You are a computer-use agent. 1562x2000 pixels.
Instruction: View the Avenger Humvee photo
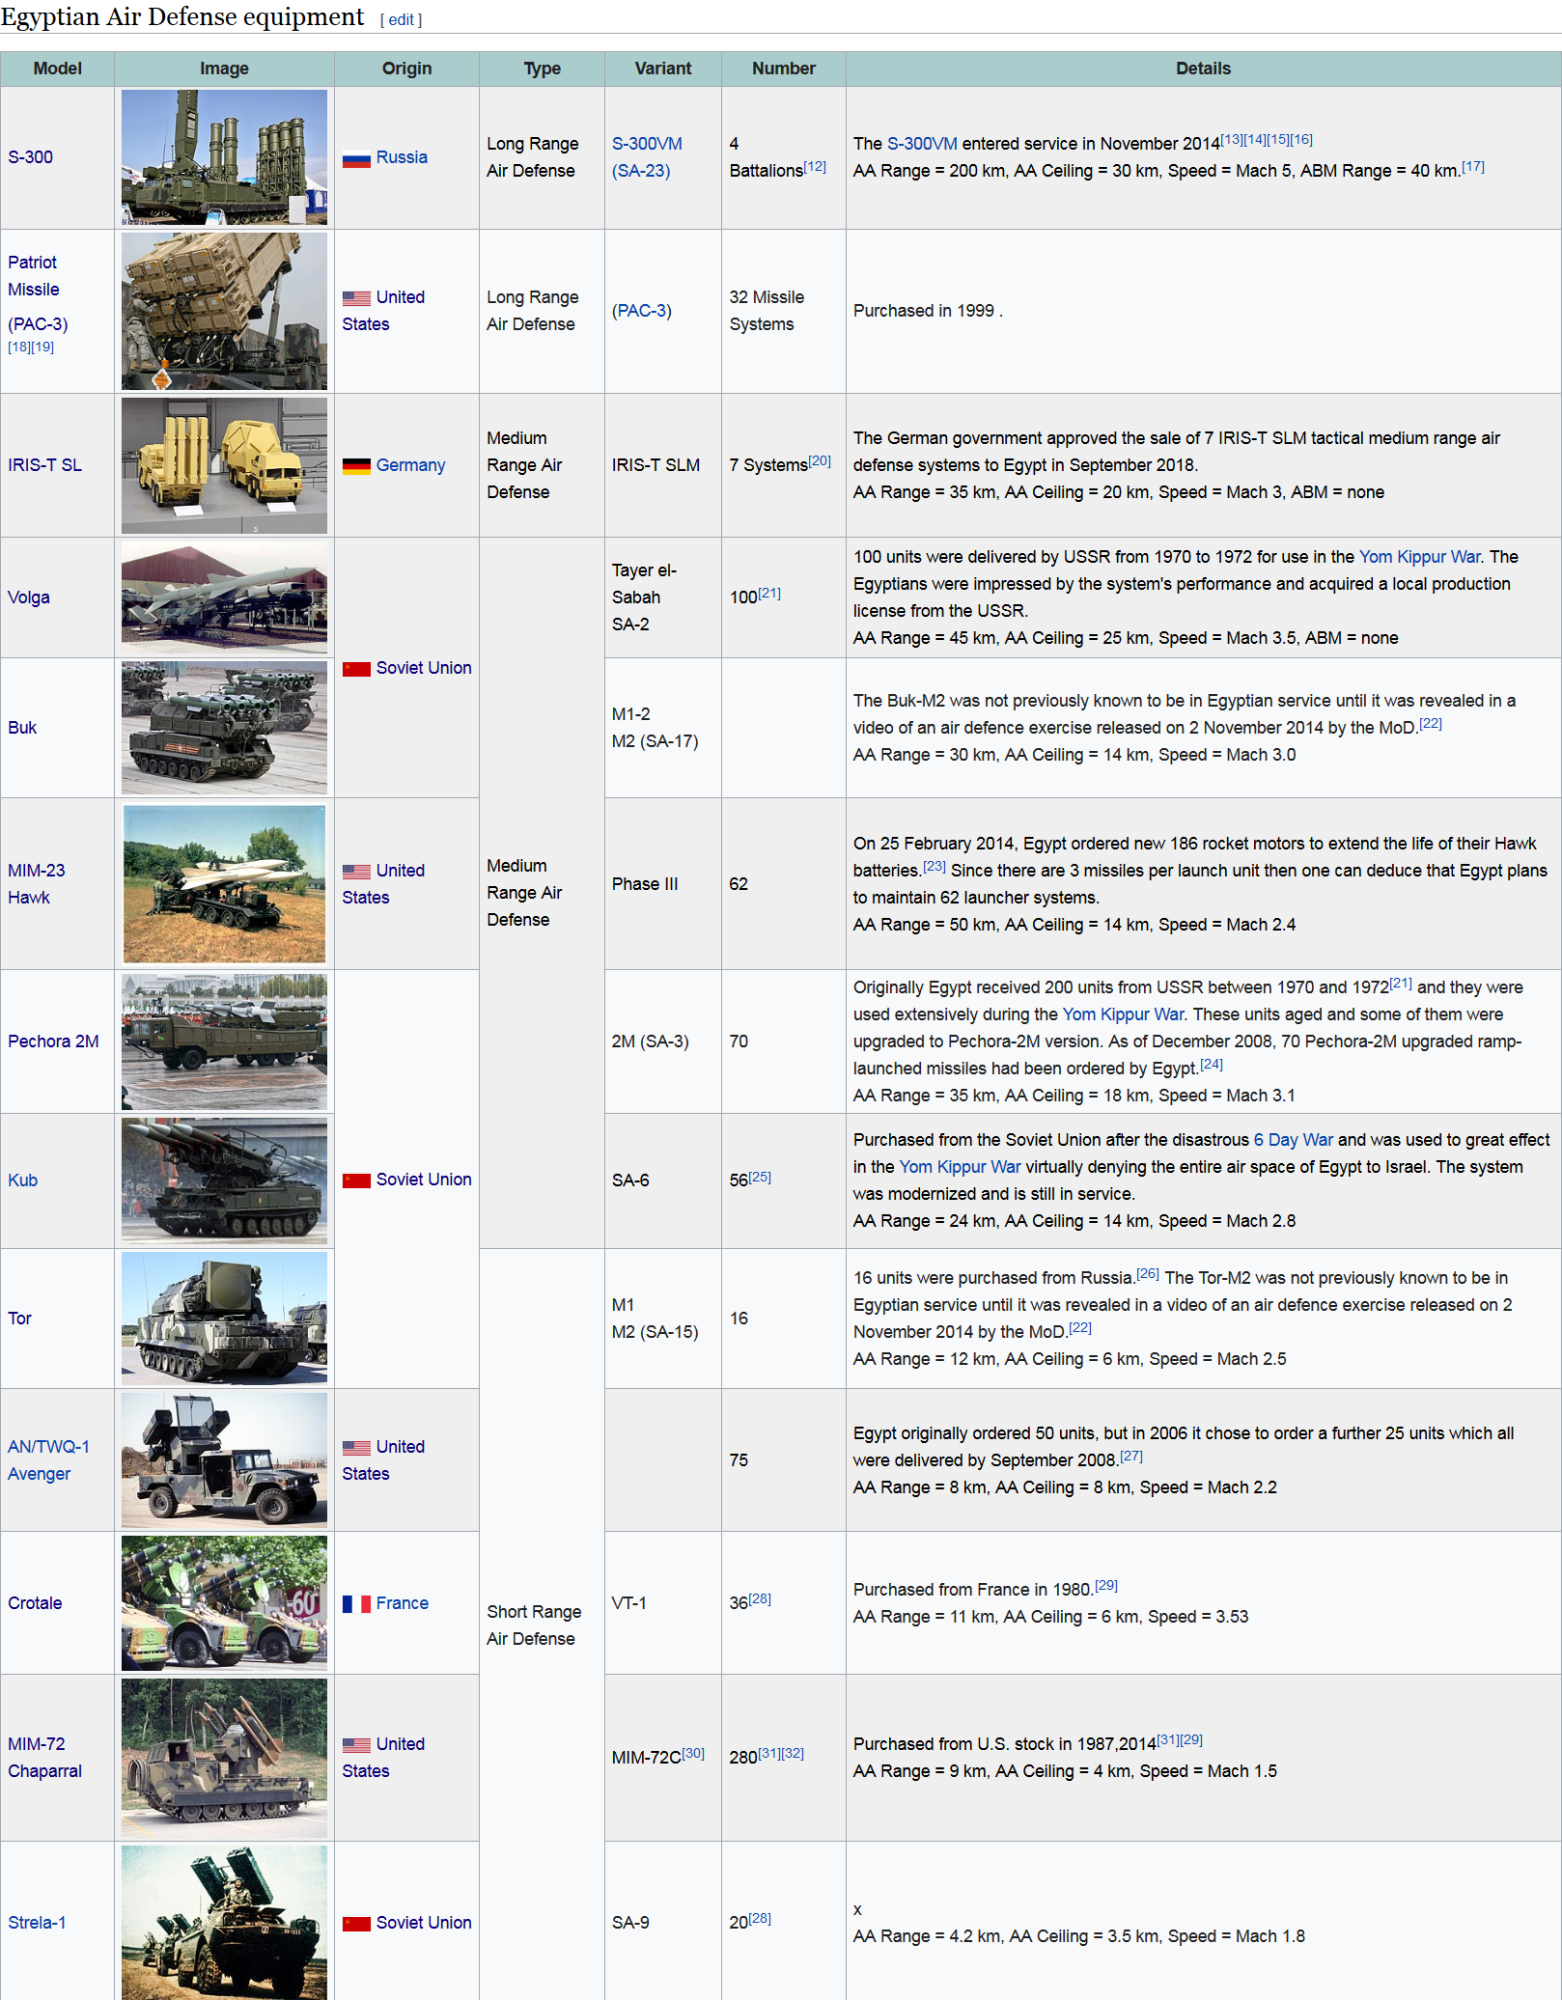224,1460
